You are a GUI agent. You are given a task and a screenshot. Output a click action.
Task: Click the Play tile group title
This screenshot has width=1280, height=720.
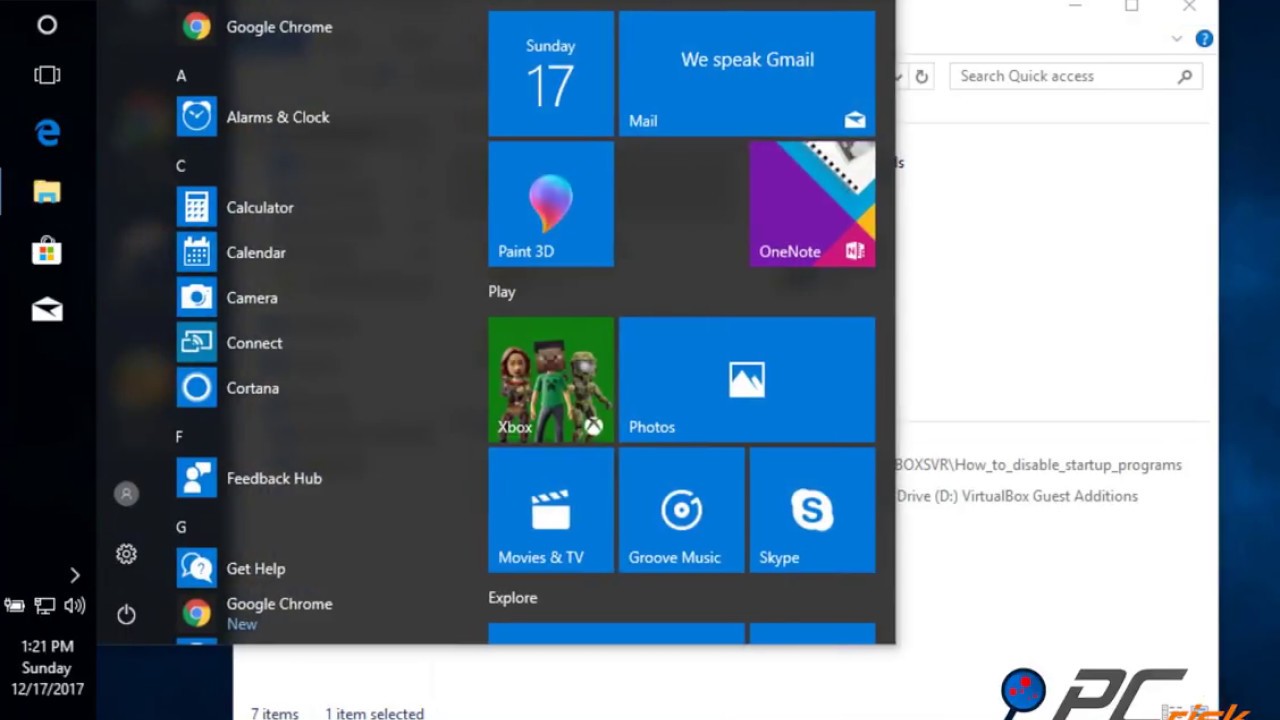tap(502, 292)
